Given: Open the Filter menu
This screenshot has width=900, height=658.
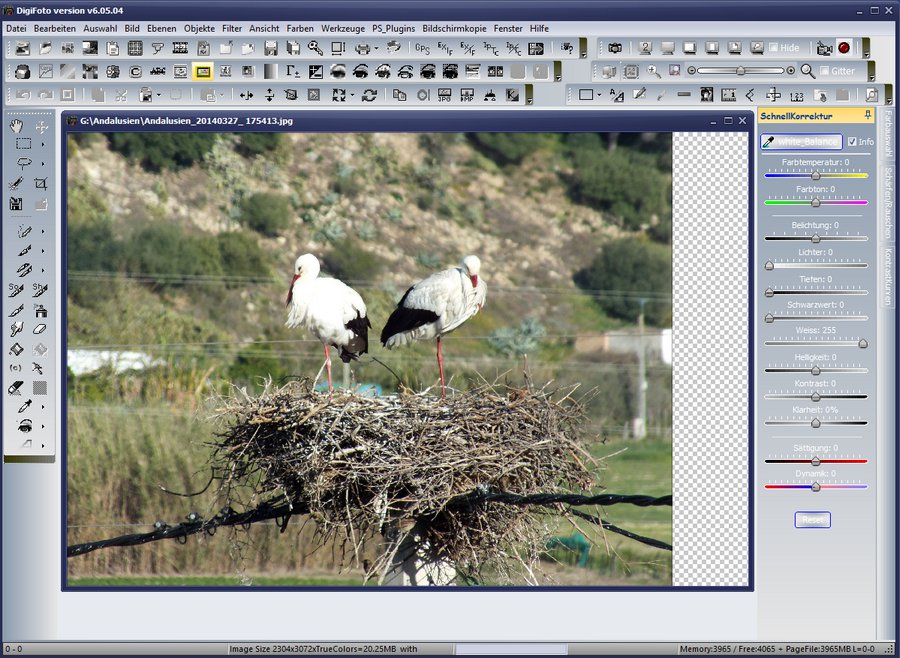Looking at the screenshot, I should [231, 28].
